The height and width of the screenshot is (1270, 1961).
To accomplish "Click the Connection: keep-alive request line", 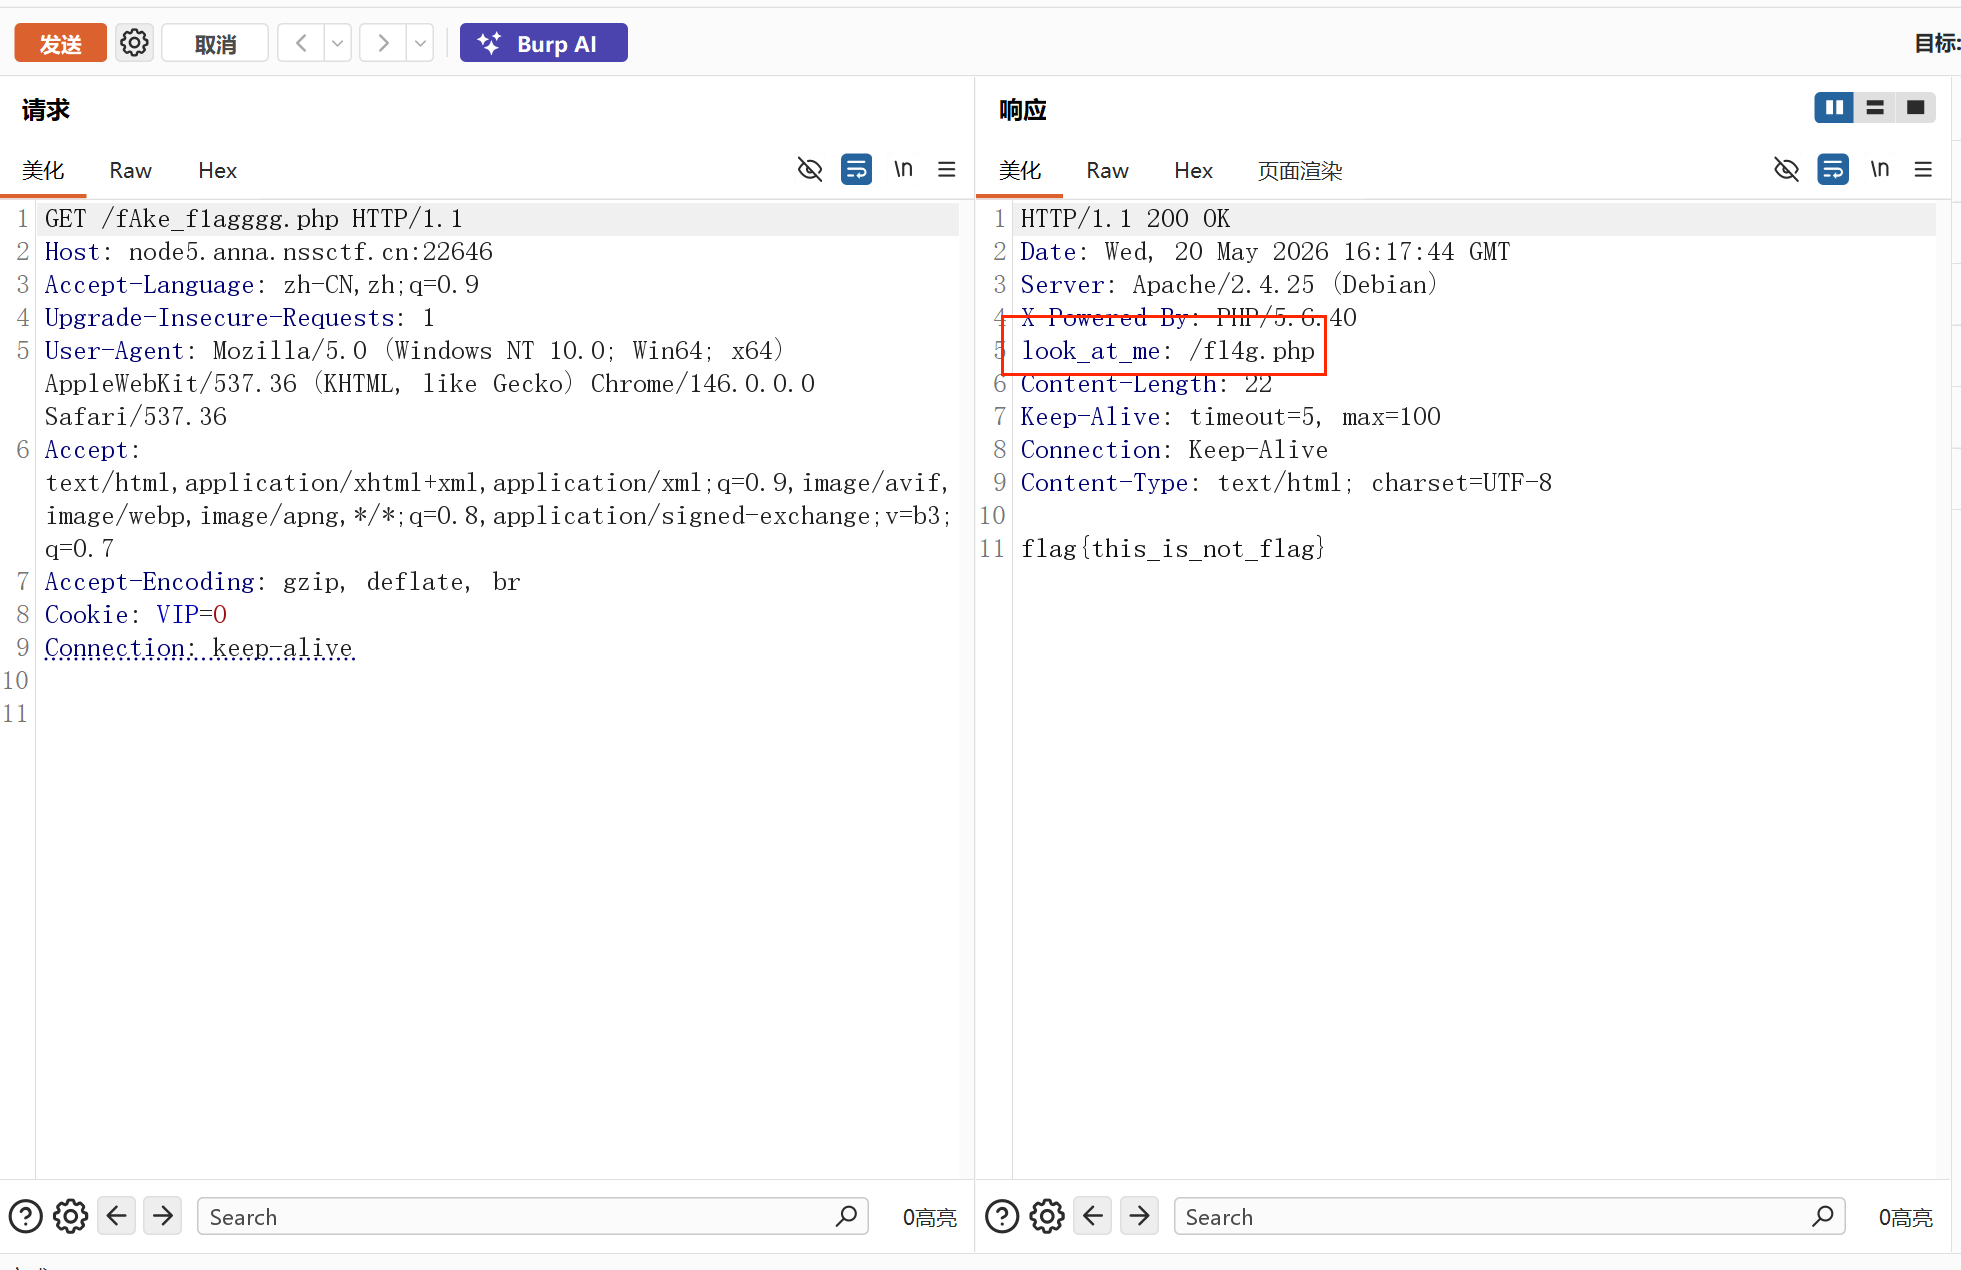I will (x=199, y=648).
